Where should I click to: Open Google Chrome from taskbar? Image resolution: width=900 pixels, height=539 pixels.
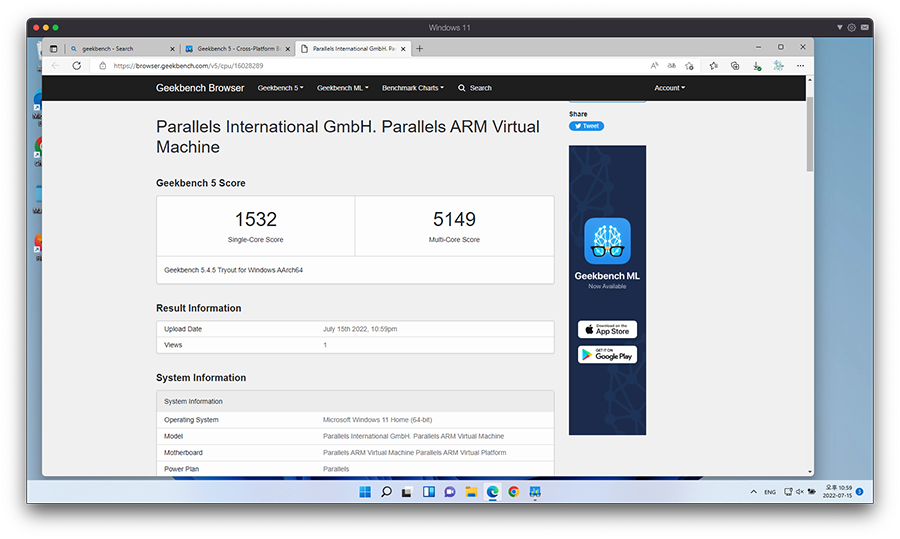click(x=514, y=492)
